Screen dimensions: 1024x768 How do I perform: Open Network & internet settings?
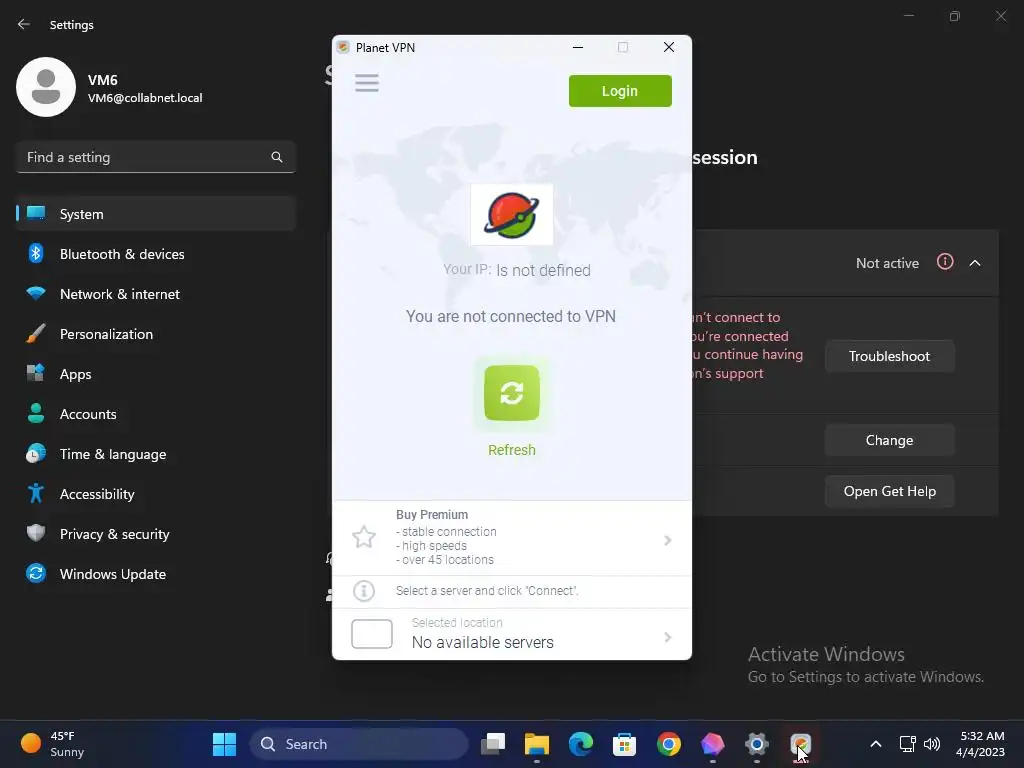coord(155,294)
